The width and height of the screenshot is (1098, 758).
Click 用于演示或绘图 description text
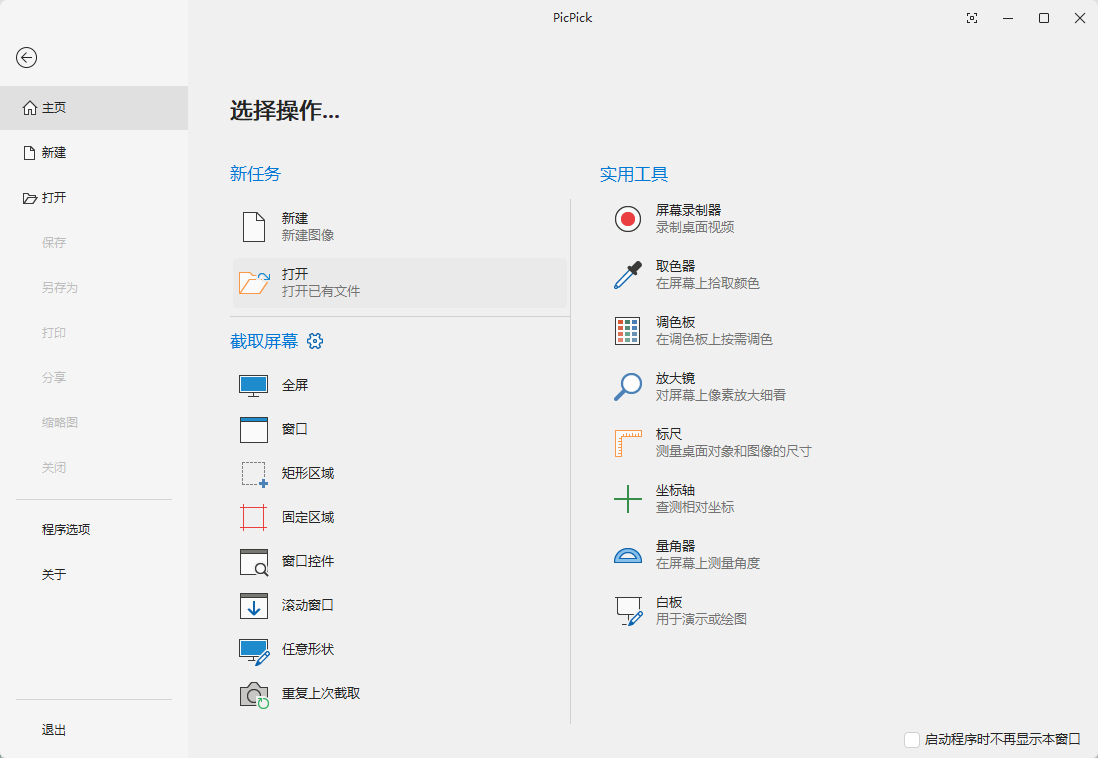click(x=701, y=619)
